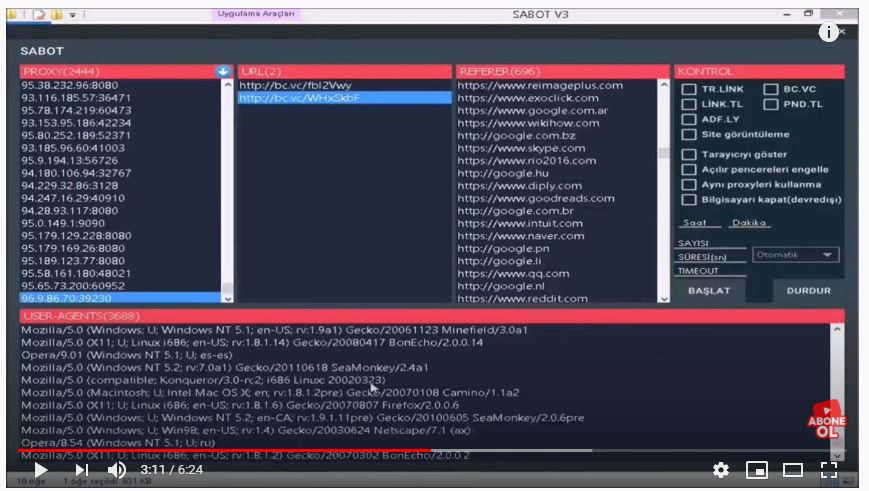This screenshot has height=491, width=869.
Task: Open the video info card icon
Action: (x=829, y=32)
